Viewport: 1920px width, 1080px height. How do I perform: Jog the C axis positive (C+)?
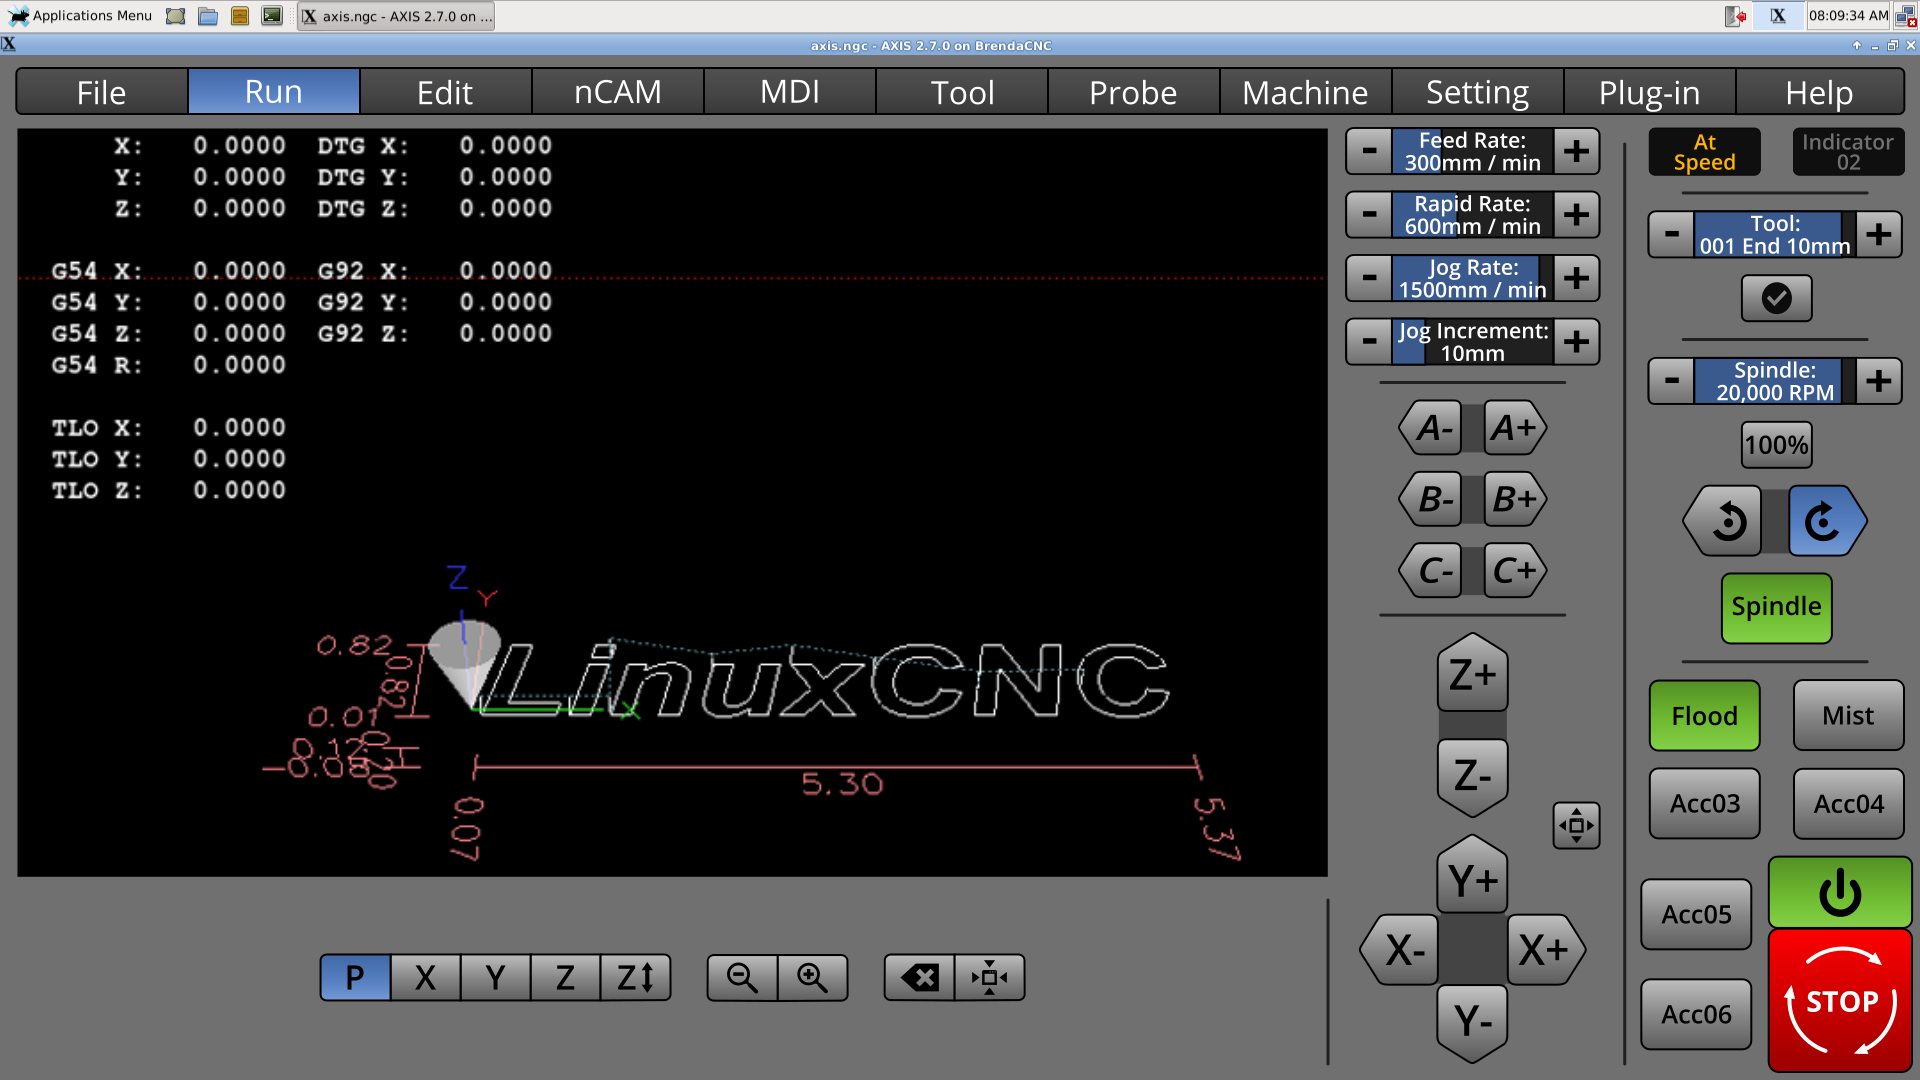(1515, 570)
